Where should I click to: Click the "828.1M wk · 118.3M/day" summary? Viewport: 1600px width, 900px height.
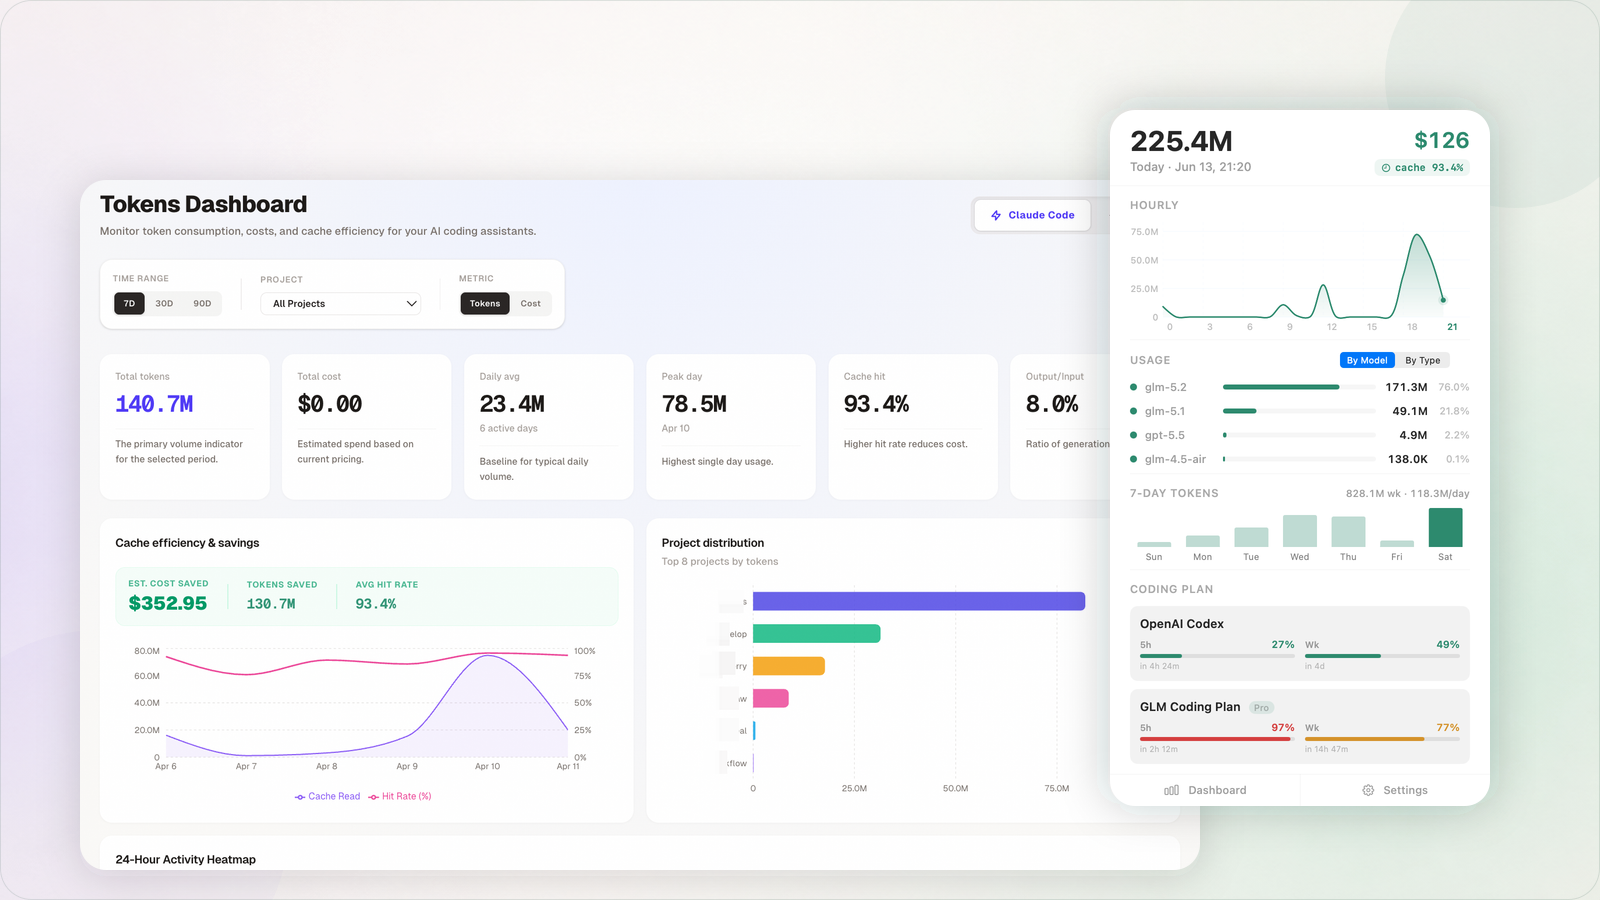(1407, 493)
